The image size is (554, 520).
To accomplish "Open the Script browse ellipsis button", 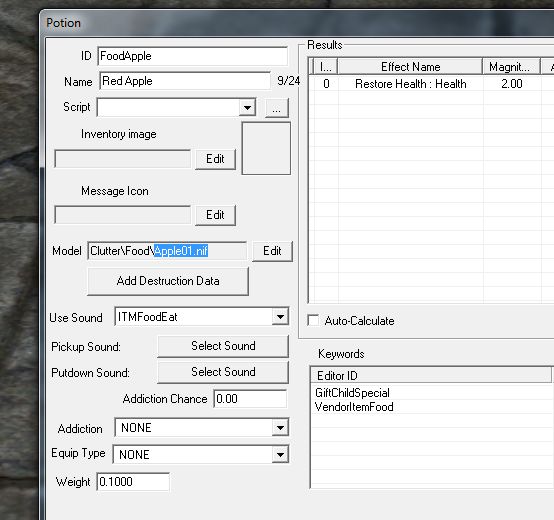I will click(277, 108).
